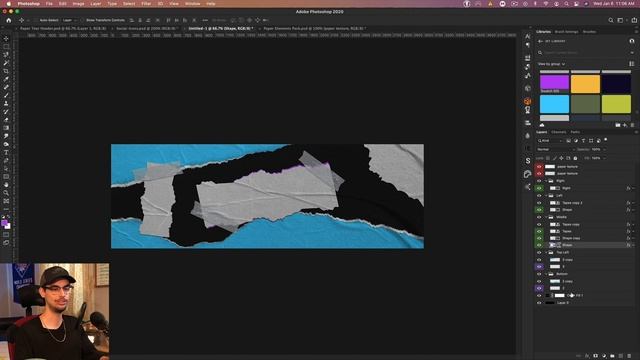Select the Layer 0 layer row
Image resolution: width=640 pixels, height=360 pixels.
584,303
